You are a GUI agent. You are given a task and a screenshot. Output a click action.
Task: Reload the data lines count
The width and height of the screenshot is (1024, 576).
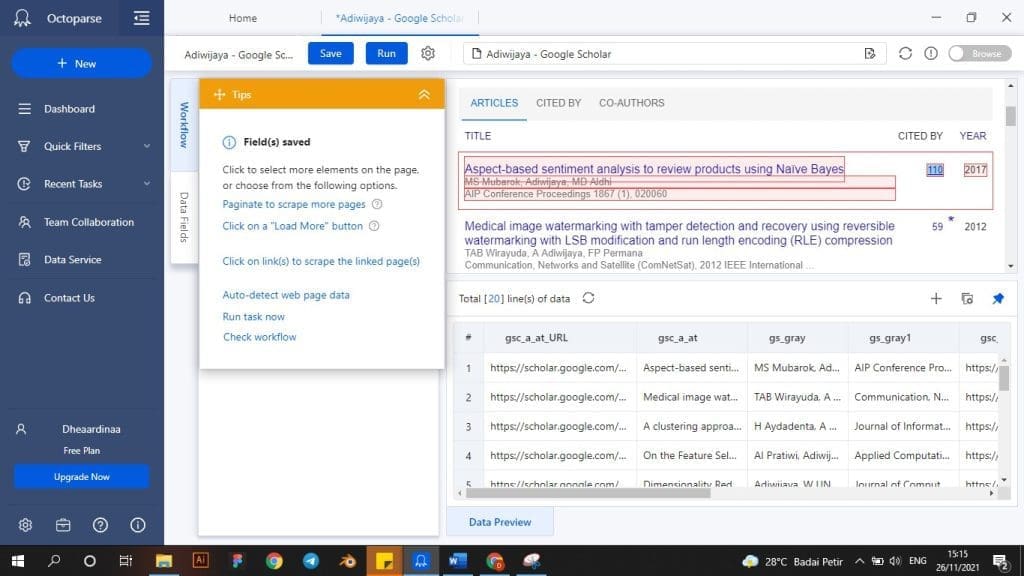588,298
